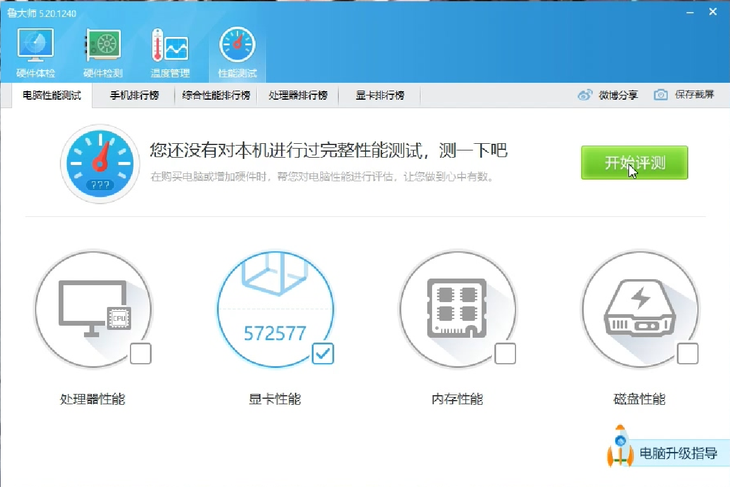Tick the 磁盘性能 checkbox
Viewport: 730px width, 487px height.
coord(687,353)
